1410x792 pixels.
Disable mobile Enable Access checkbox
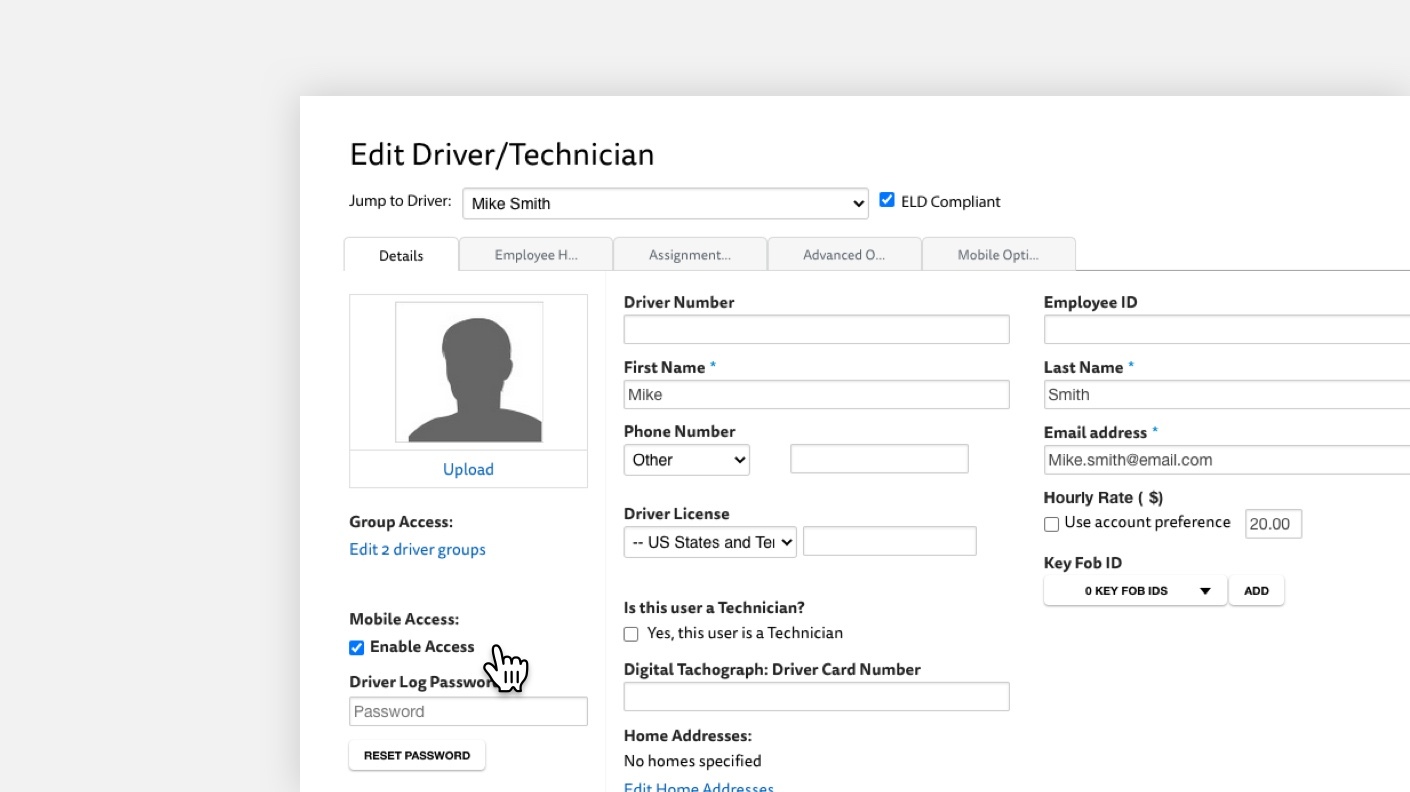[356, 647]
